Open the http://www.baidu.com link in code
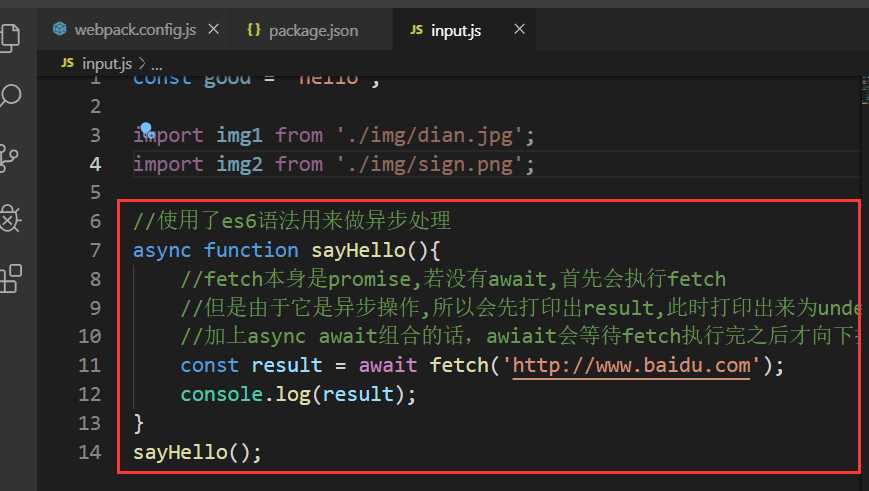Viewport: 869px width, 491px height. click(x=632, y=366)
